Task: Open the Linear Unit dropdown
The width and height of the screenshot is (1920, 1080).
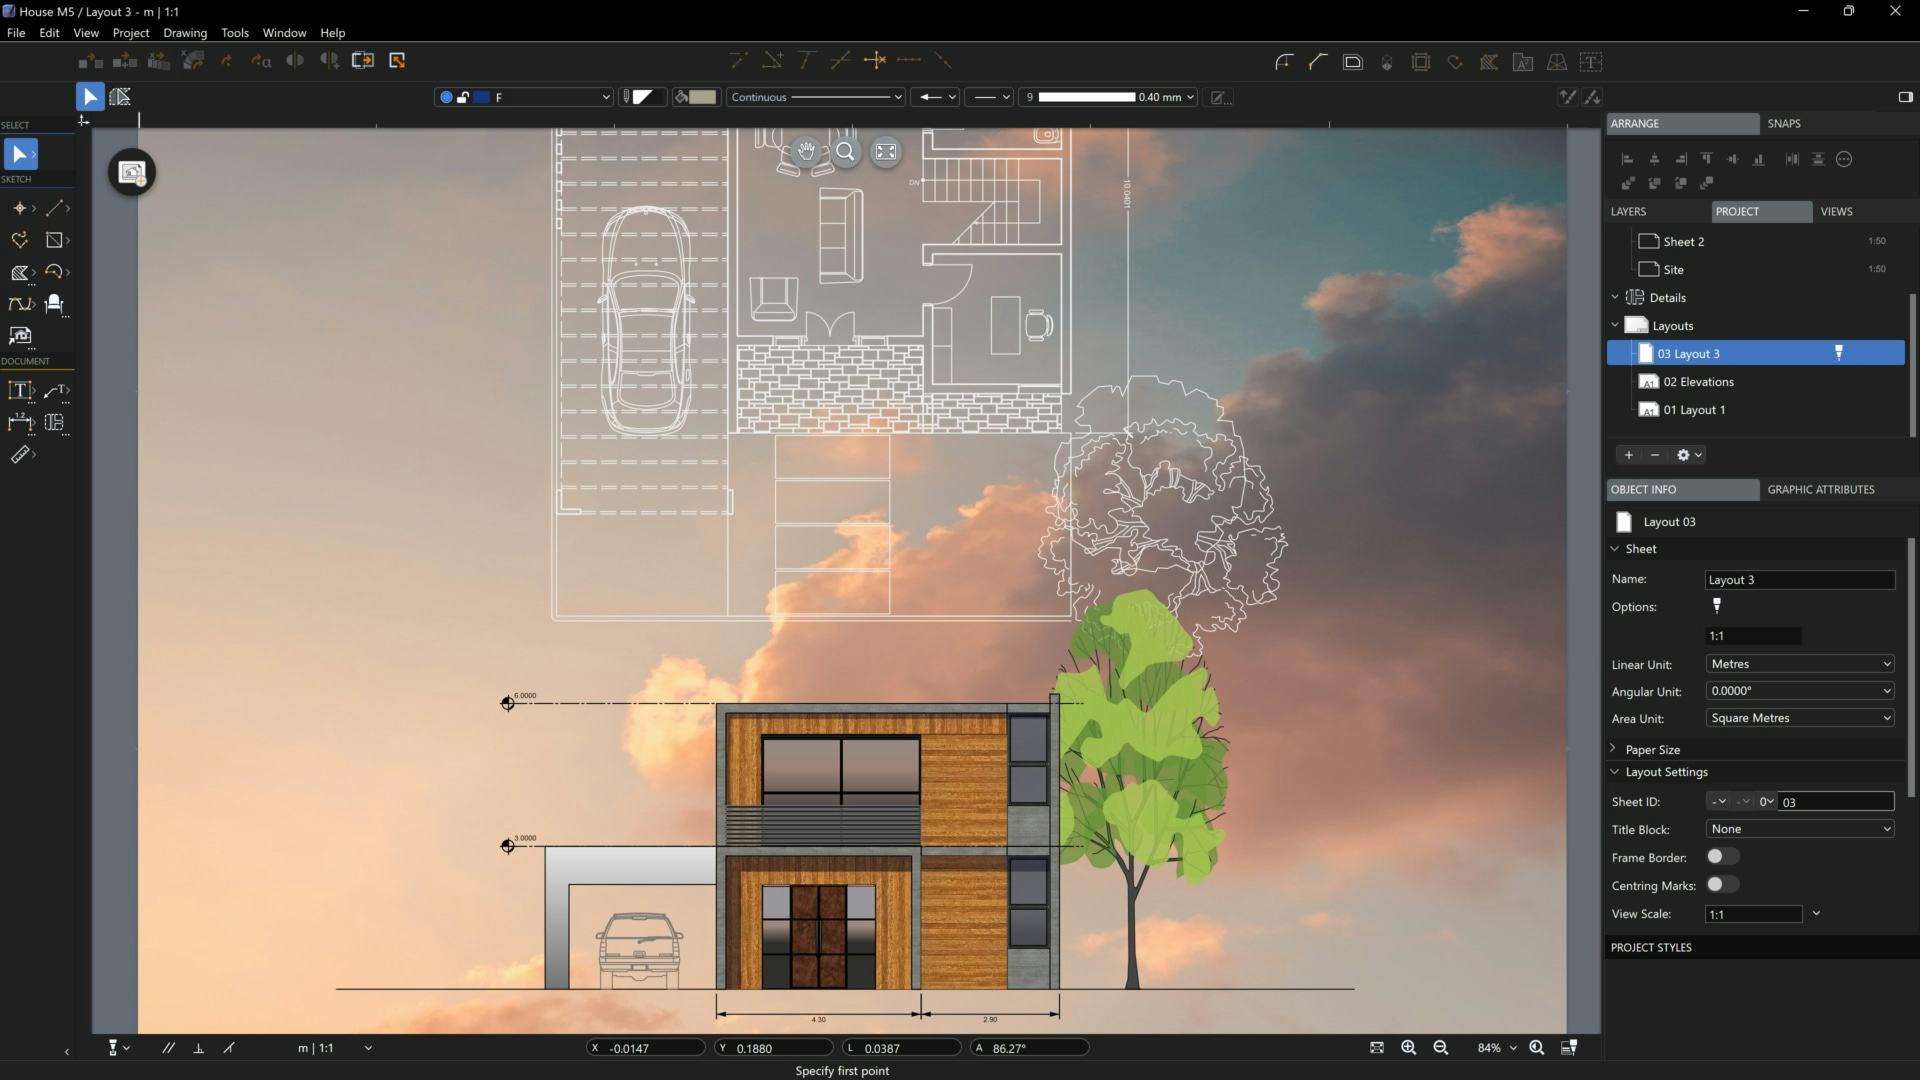Action: pyautogui.click(x=1798, y=663)
